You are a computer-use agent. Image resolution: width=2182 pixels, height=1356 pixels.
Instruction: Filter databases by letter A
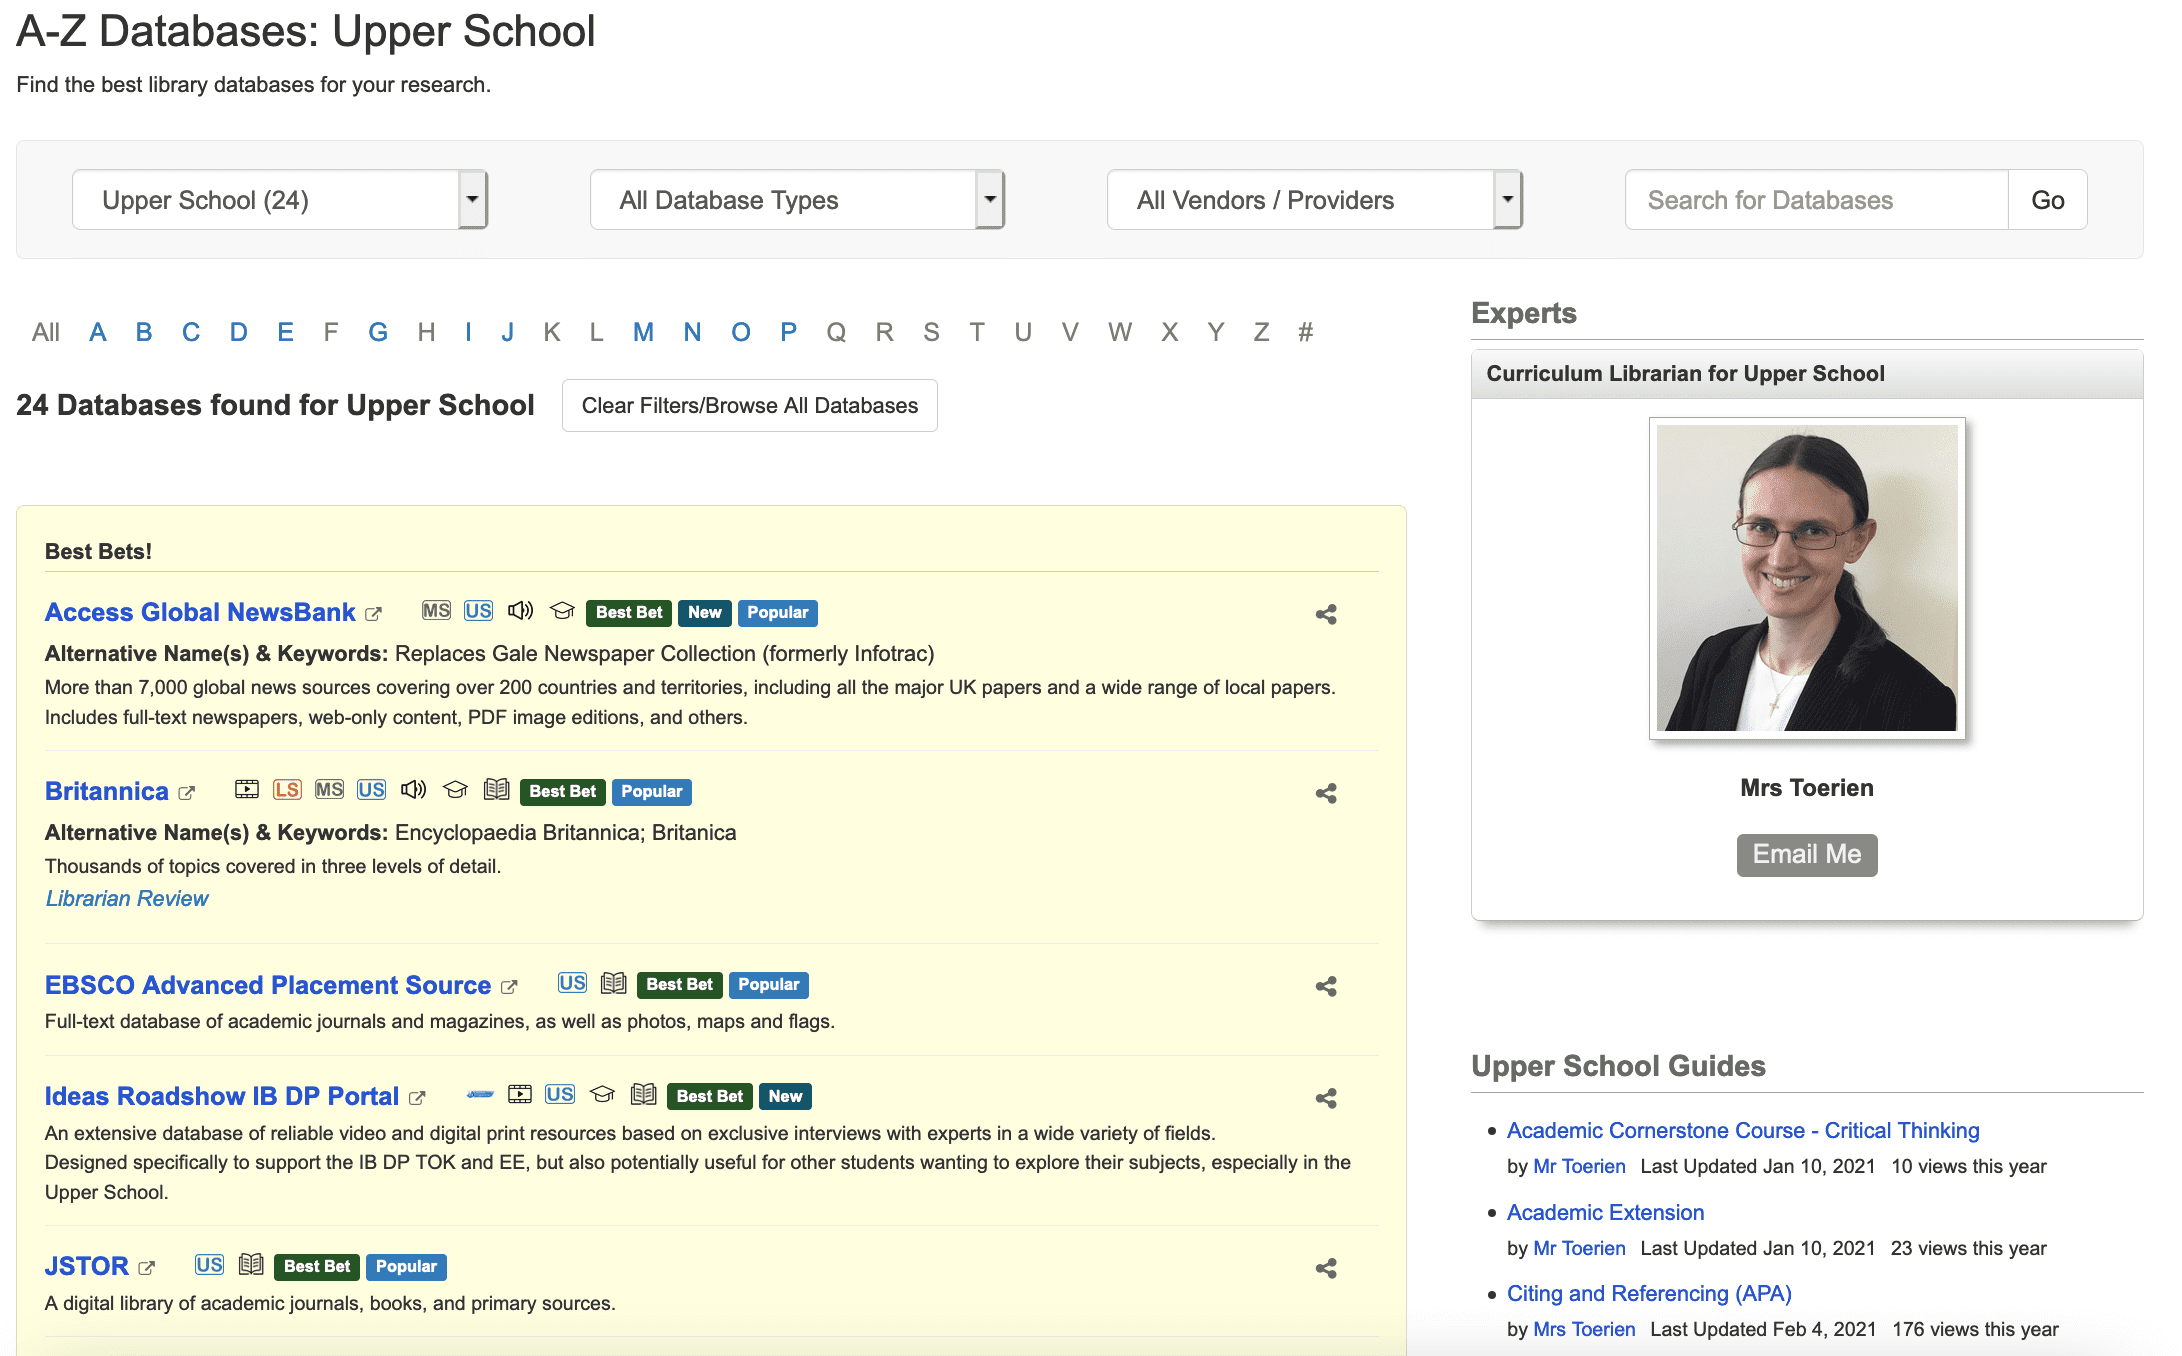tap(97, 332)
